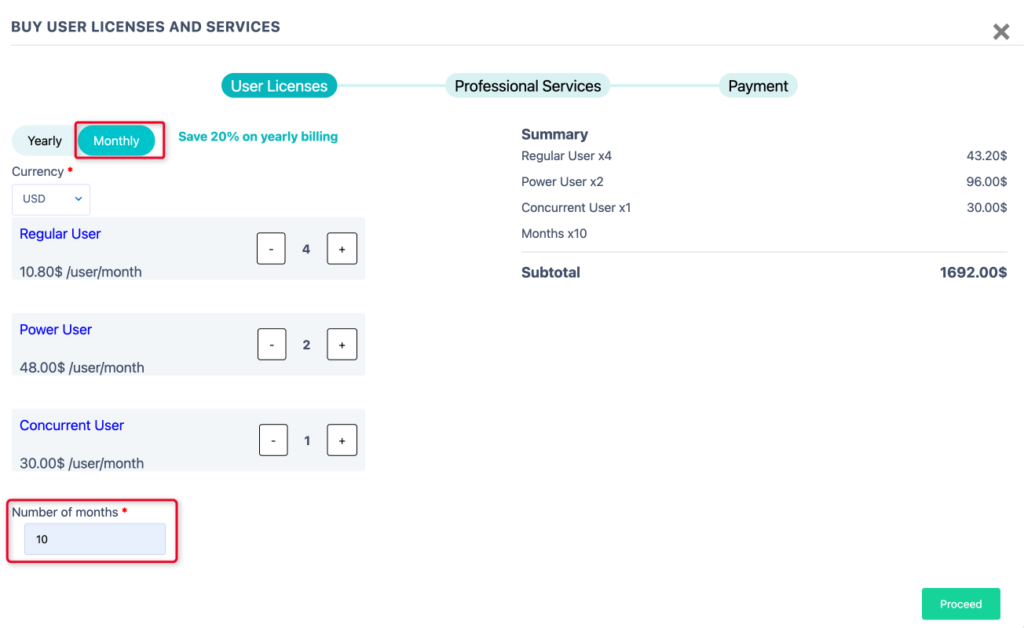Screen dimensions: 1024x628
Task: Increase Regular User license count
Action: (x=341, y=249)
